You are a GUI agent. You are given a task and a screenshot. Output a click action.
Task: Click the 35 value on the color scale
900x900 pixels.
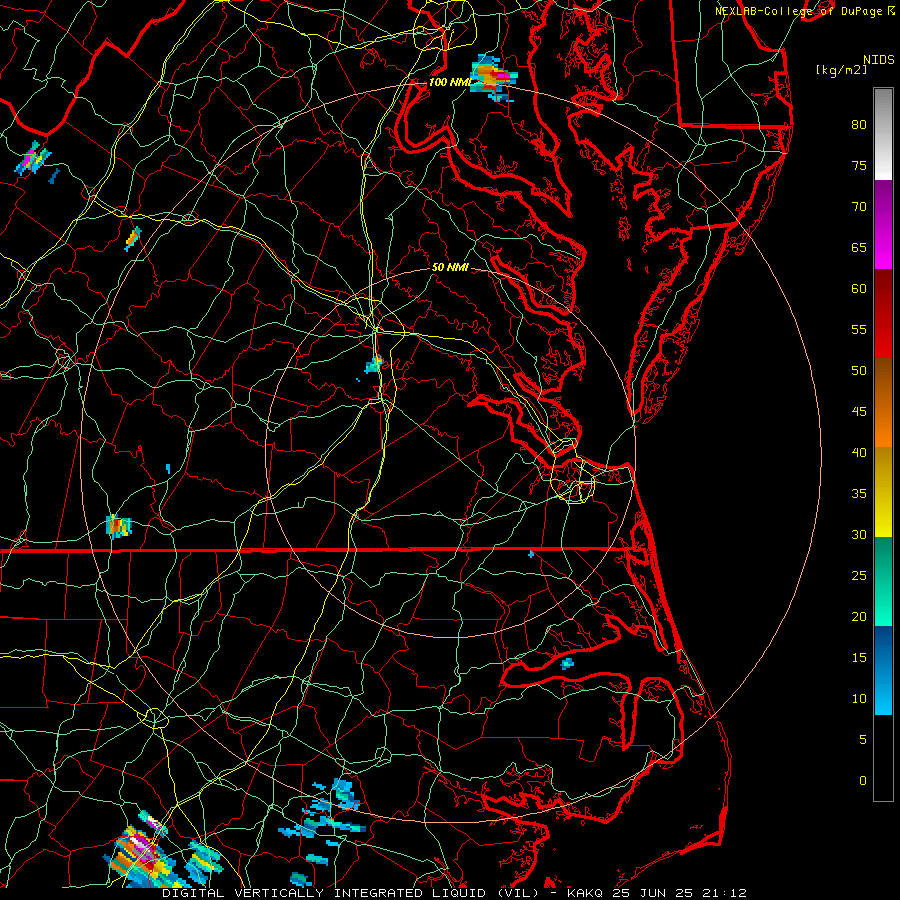(859, 494)
